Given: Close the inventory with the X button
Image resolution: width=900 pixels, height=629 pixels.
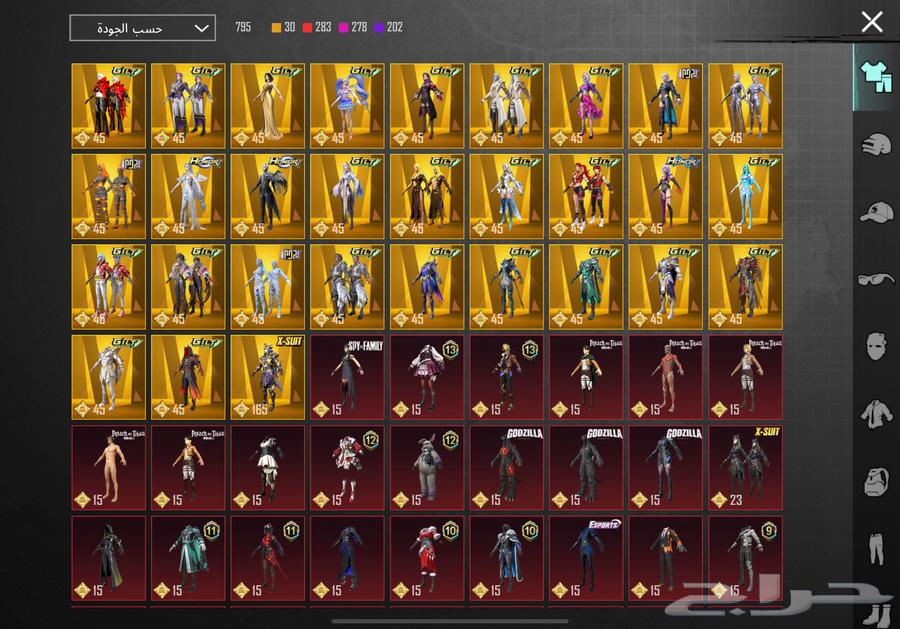Looking at the screenshot, I should 872,22.
